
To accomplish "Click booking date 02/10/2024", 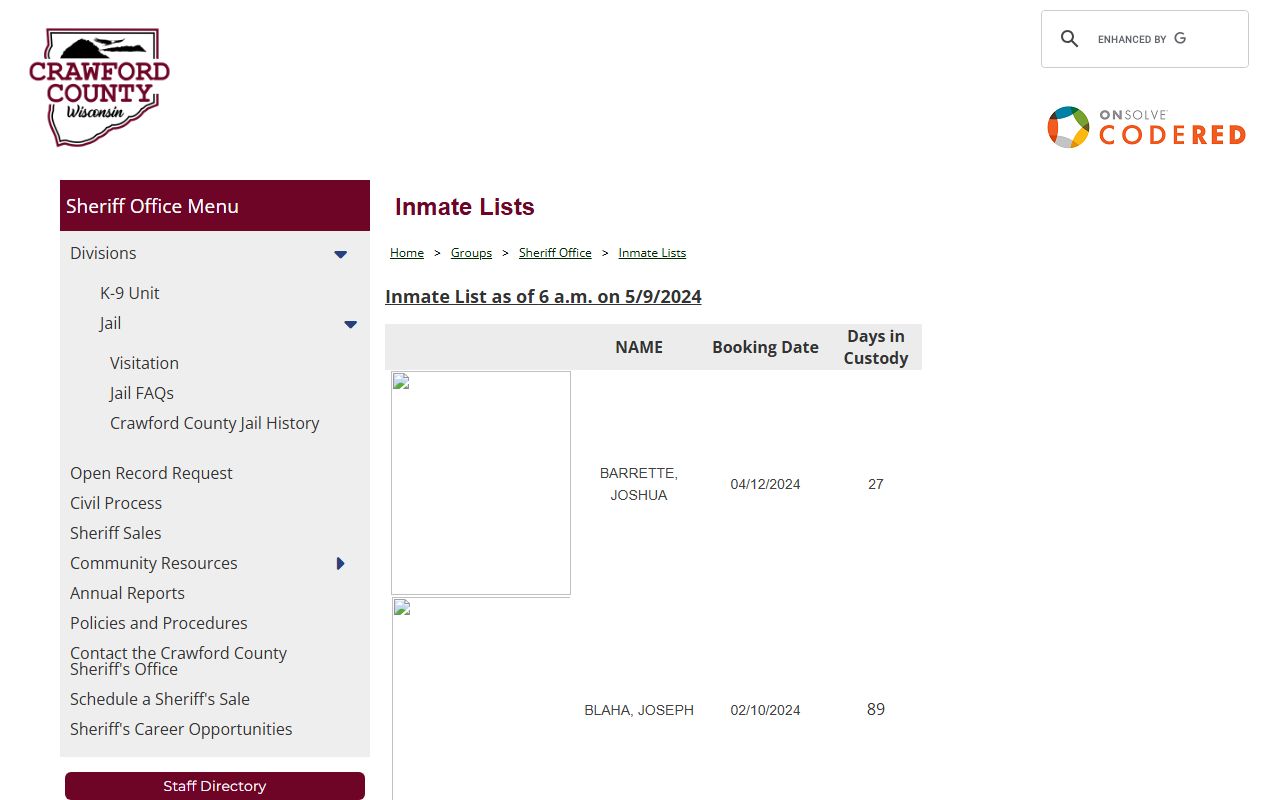I will tap(765, 710).
